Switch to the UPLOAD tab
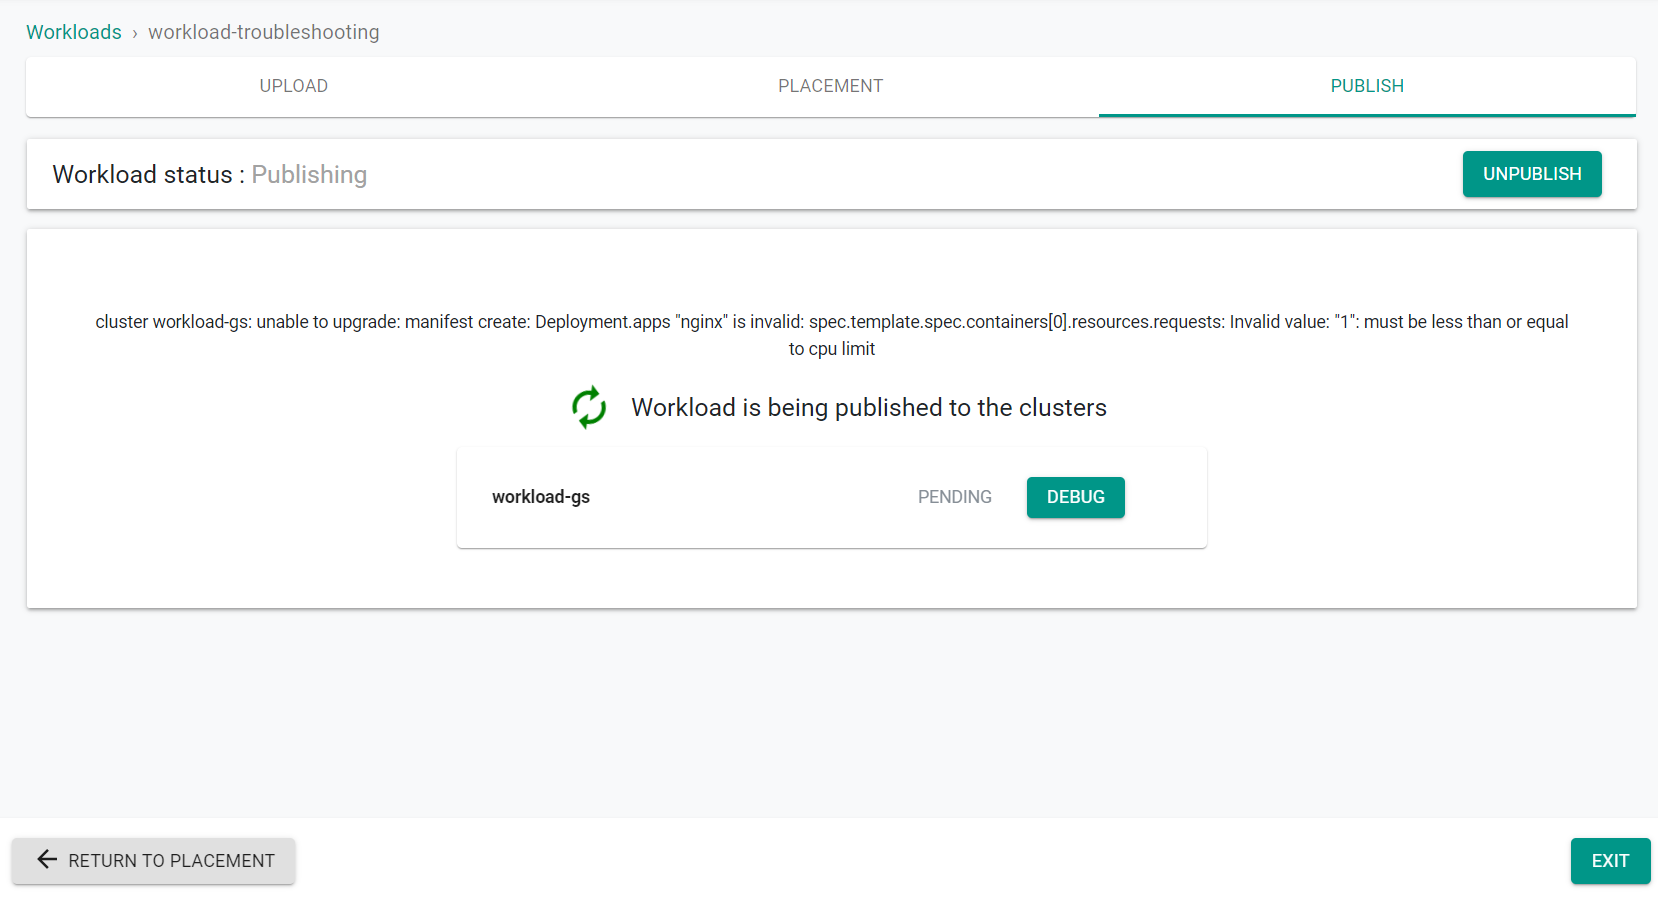 coord(294,86)
